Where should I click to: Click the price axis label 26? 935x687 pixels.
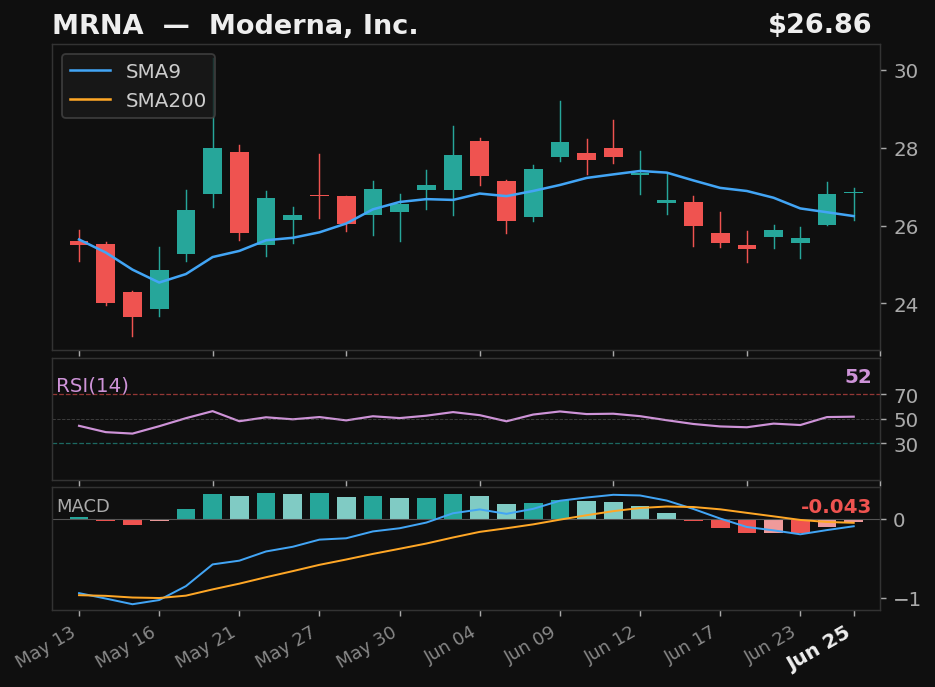(906, 227)
